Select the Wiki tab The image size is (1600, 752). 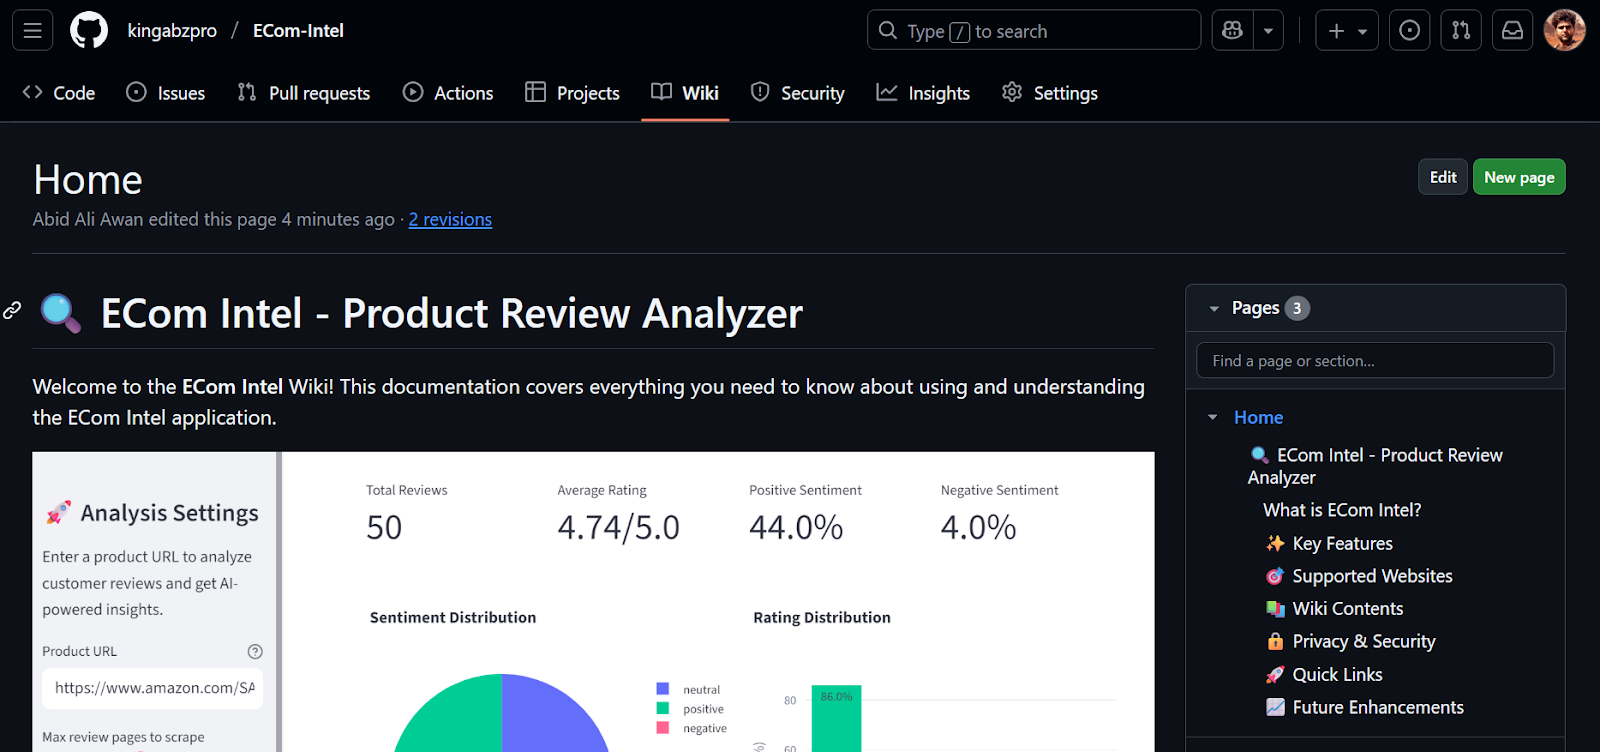pyautogui.click(x=685, y=93)
